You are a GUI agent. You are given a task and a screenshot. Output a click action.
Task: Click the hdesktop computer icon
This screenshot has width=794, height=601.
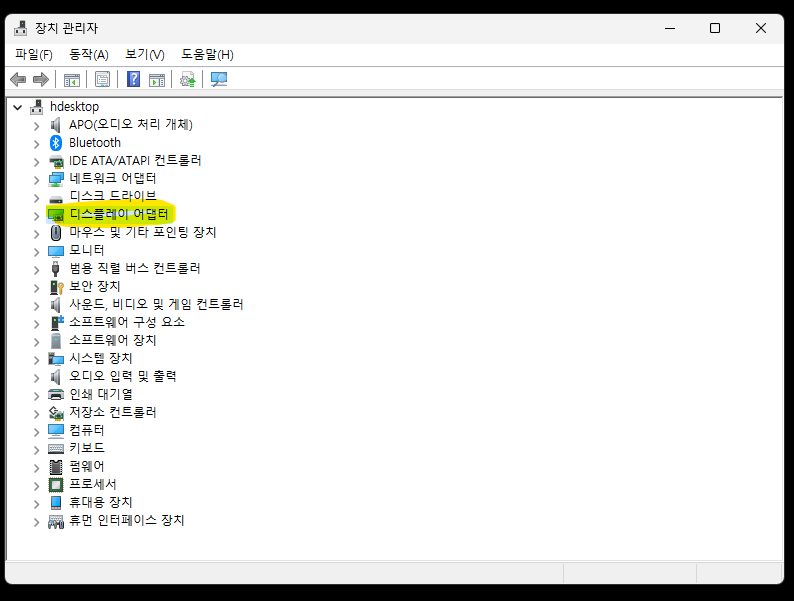tap(36, 107)
